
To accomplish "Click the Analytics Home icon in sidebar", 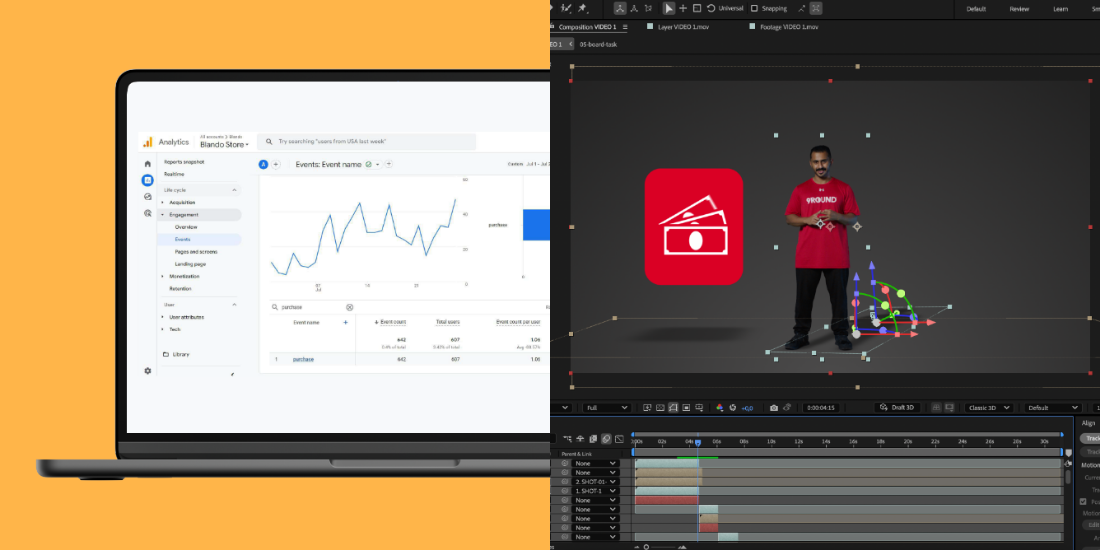I will point(148,163).
